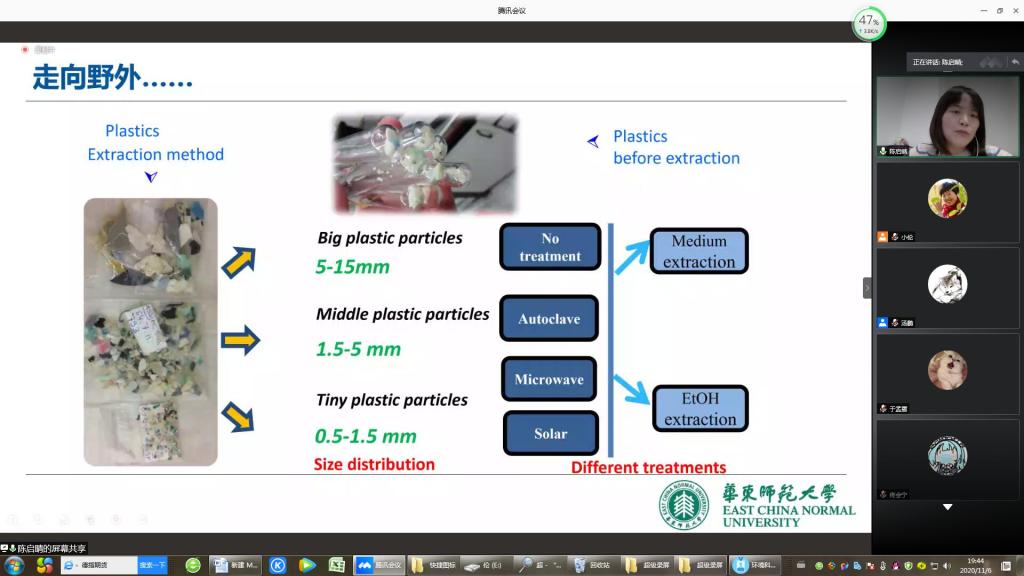The height and width of the screenshot is (576, 1024).
Task: Open Tencent Meeting from the taskbar
Action: pyautogui.click(x=379, y=565)
